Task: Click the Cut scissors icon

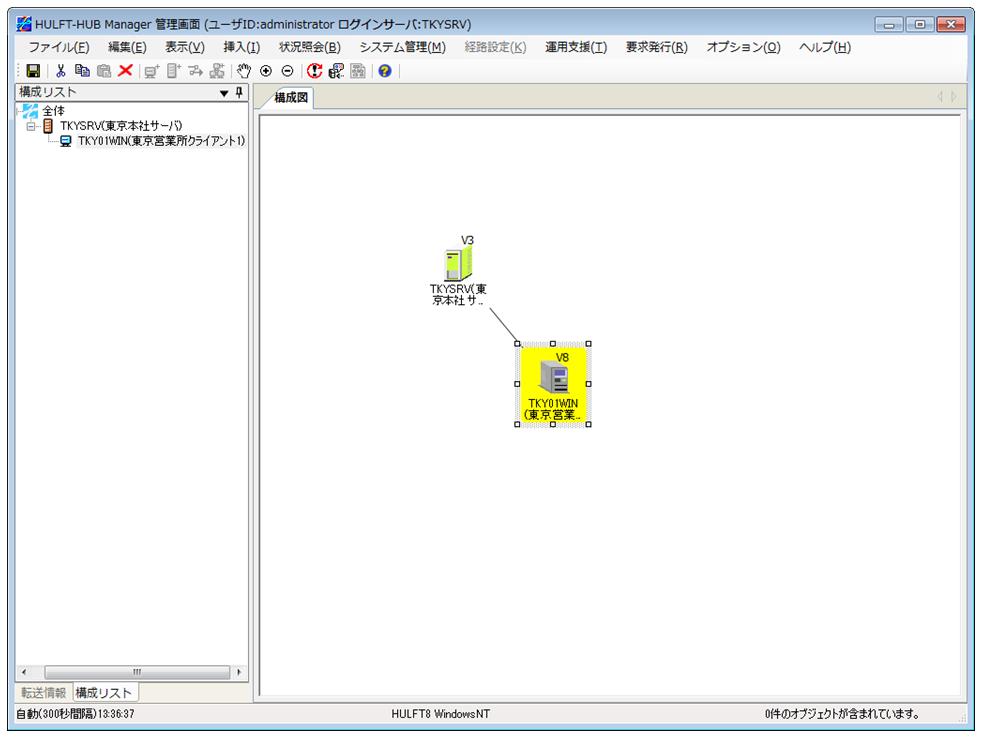Action: pyautogui.click(x=61, y=71)
